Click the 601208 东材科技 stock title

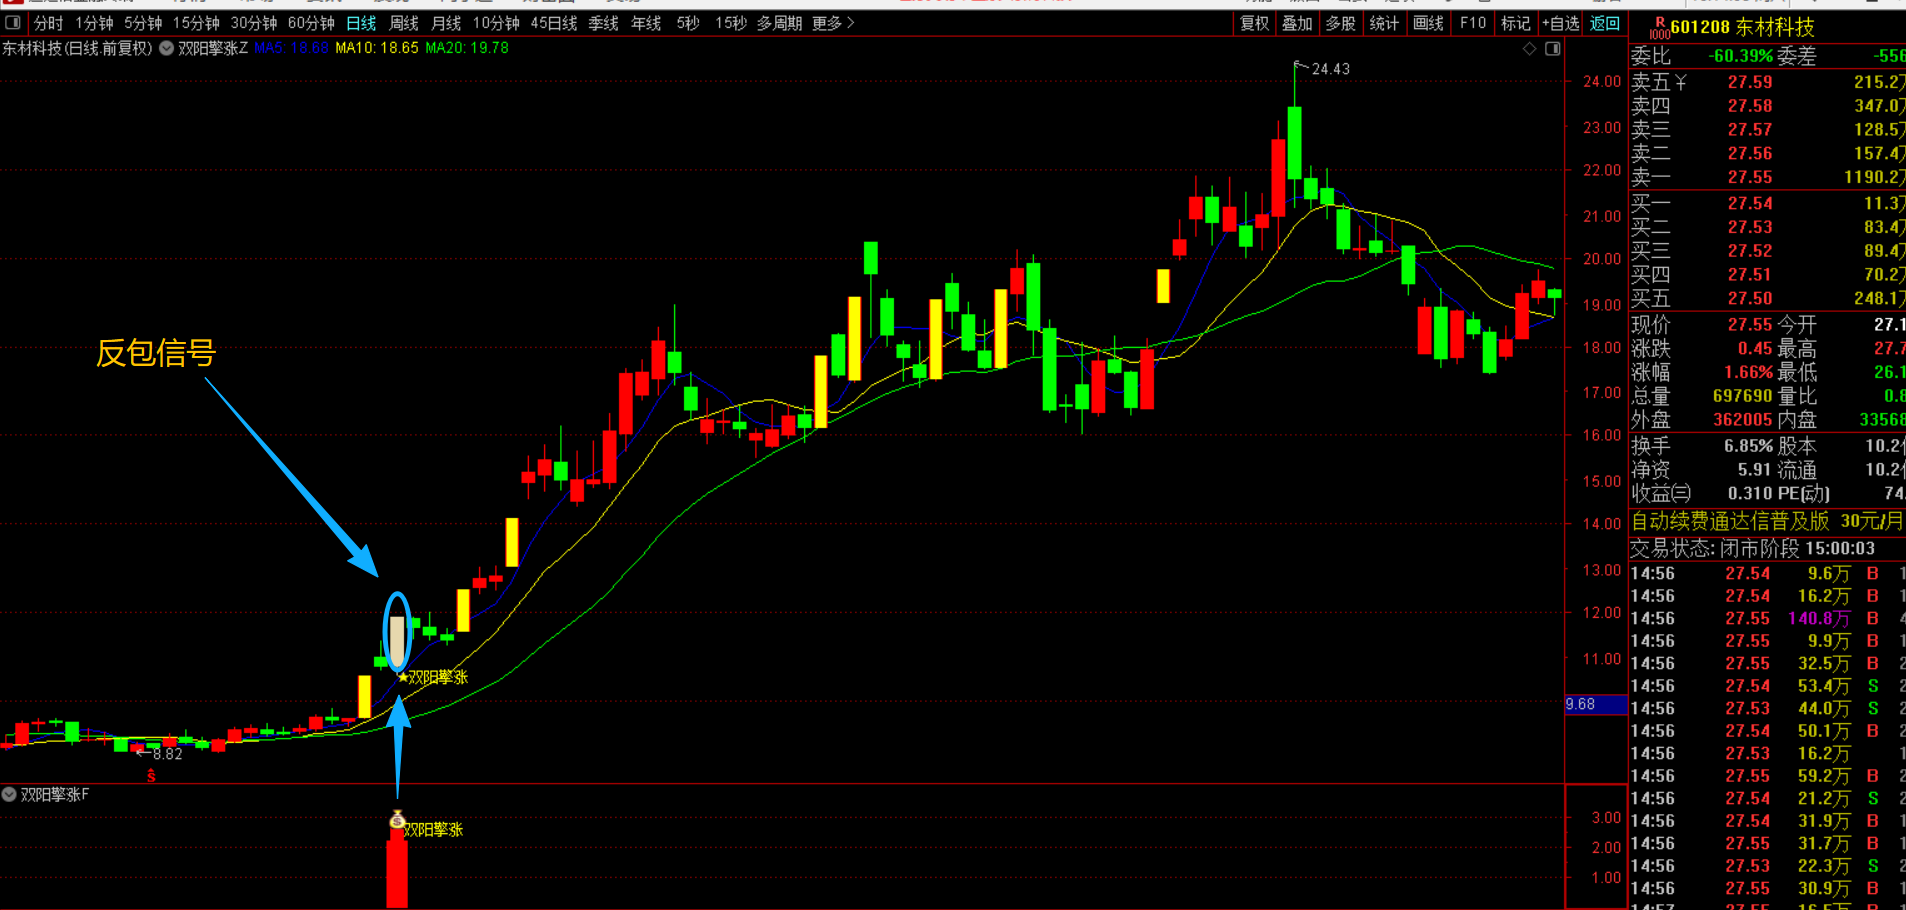(1742, 27)
